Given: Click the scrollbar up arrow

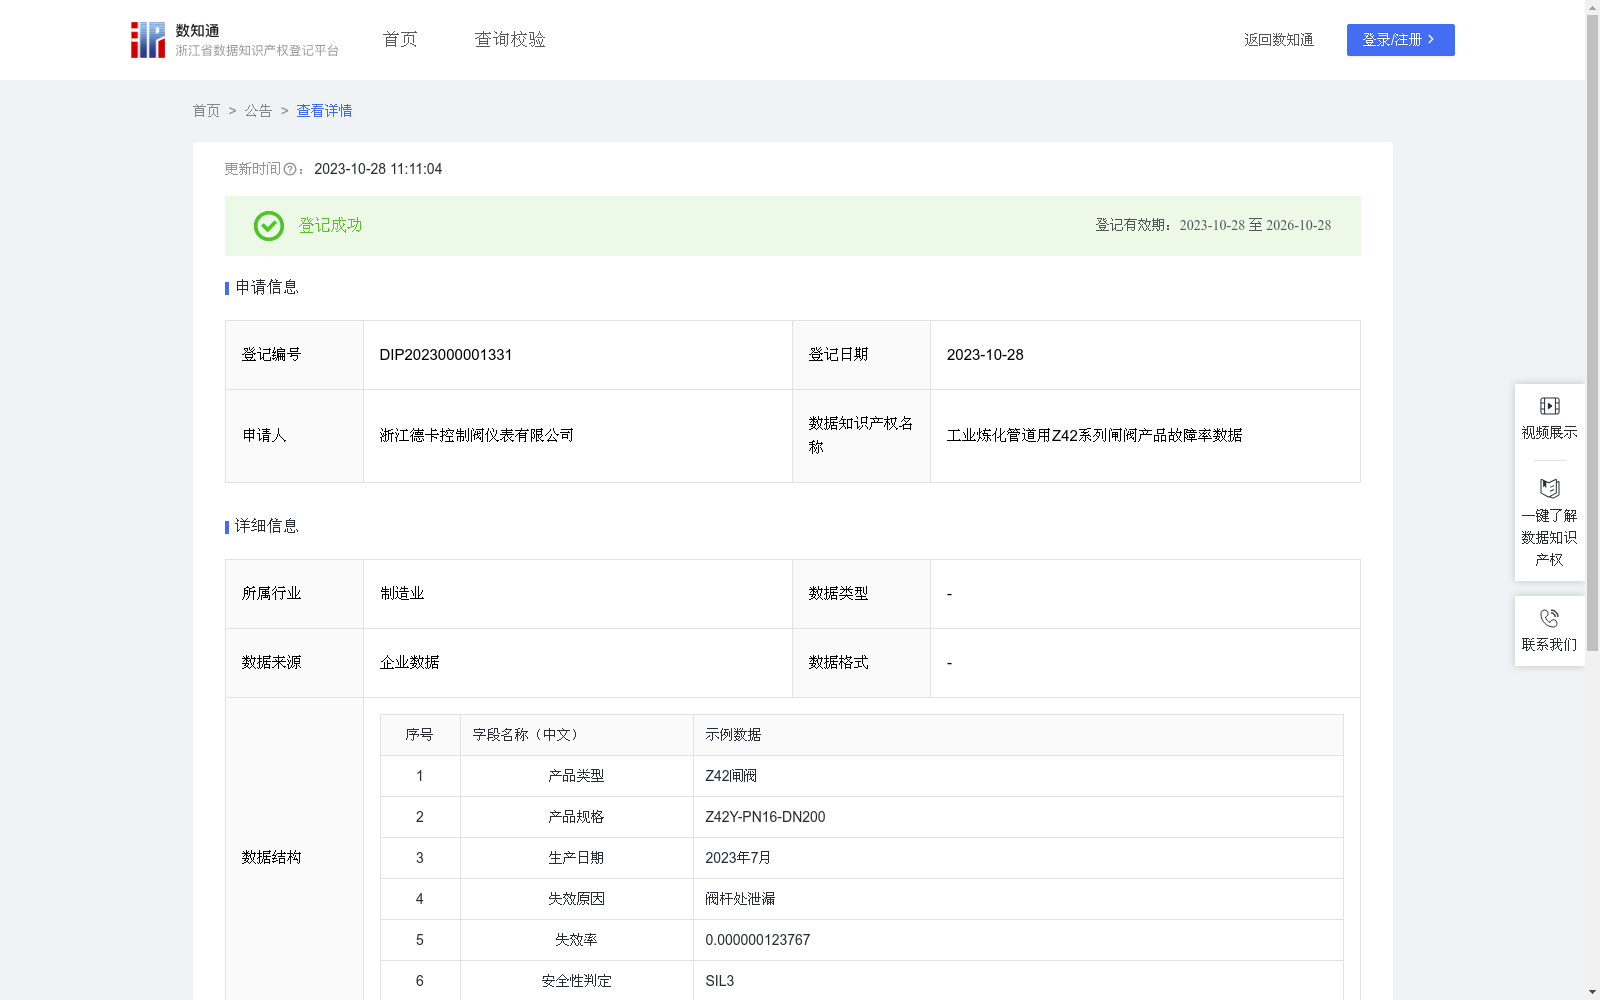Looking at the screenshot, I should pyautogui.click(x=1592, y=7).
